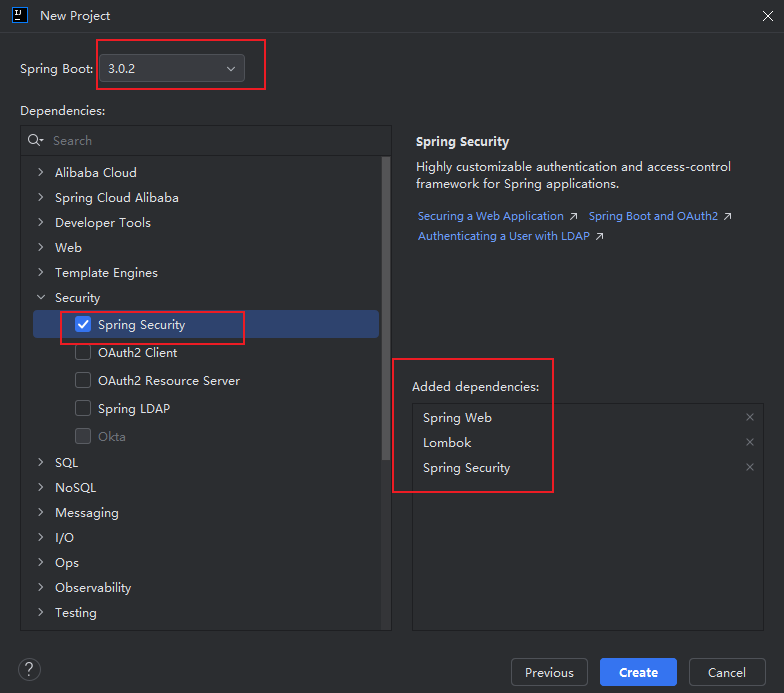
Task: Click the disabled Okta checkbox
Action: (83, 436)
